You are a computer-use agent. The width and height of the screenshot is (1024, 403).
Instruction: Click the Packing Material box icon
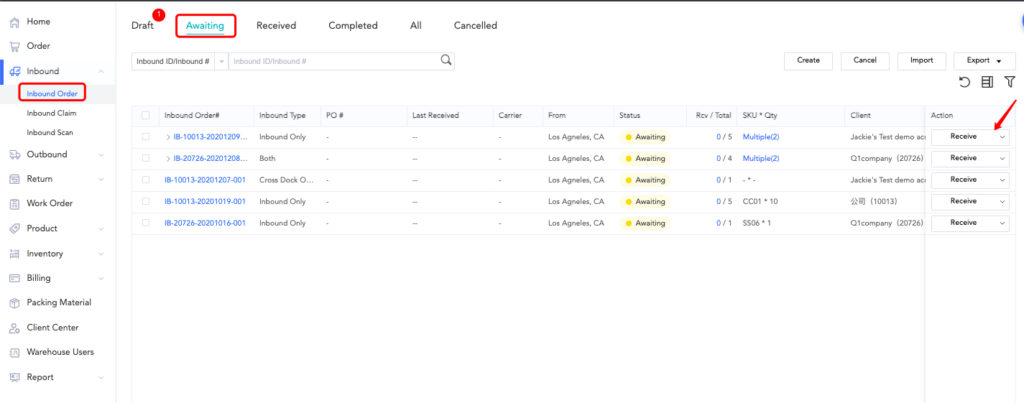click(14, 303)
